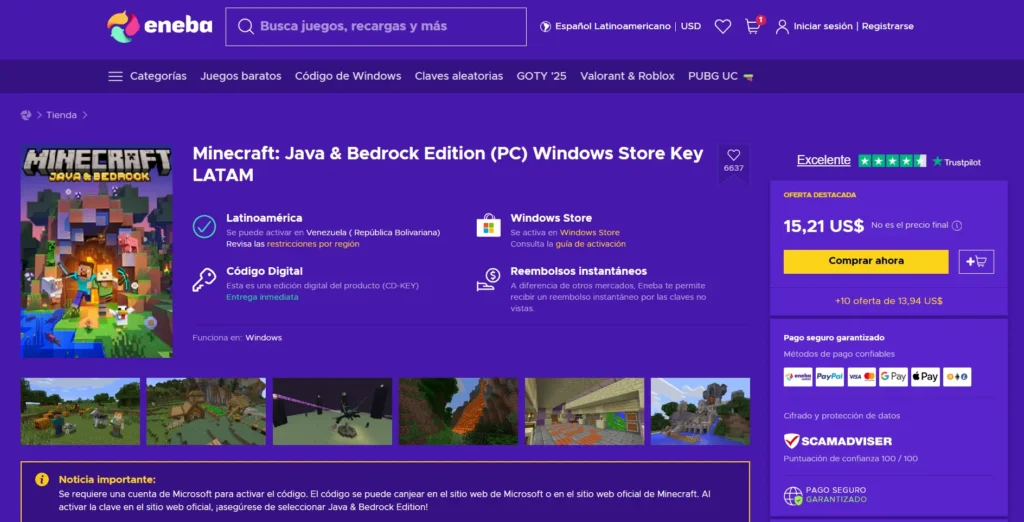Type in the Busca juegos search field
The height and width of the screenshot is (522, 1024).
click(385, 27)
